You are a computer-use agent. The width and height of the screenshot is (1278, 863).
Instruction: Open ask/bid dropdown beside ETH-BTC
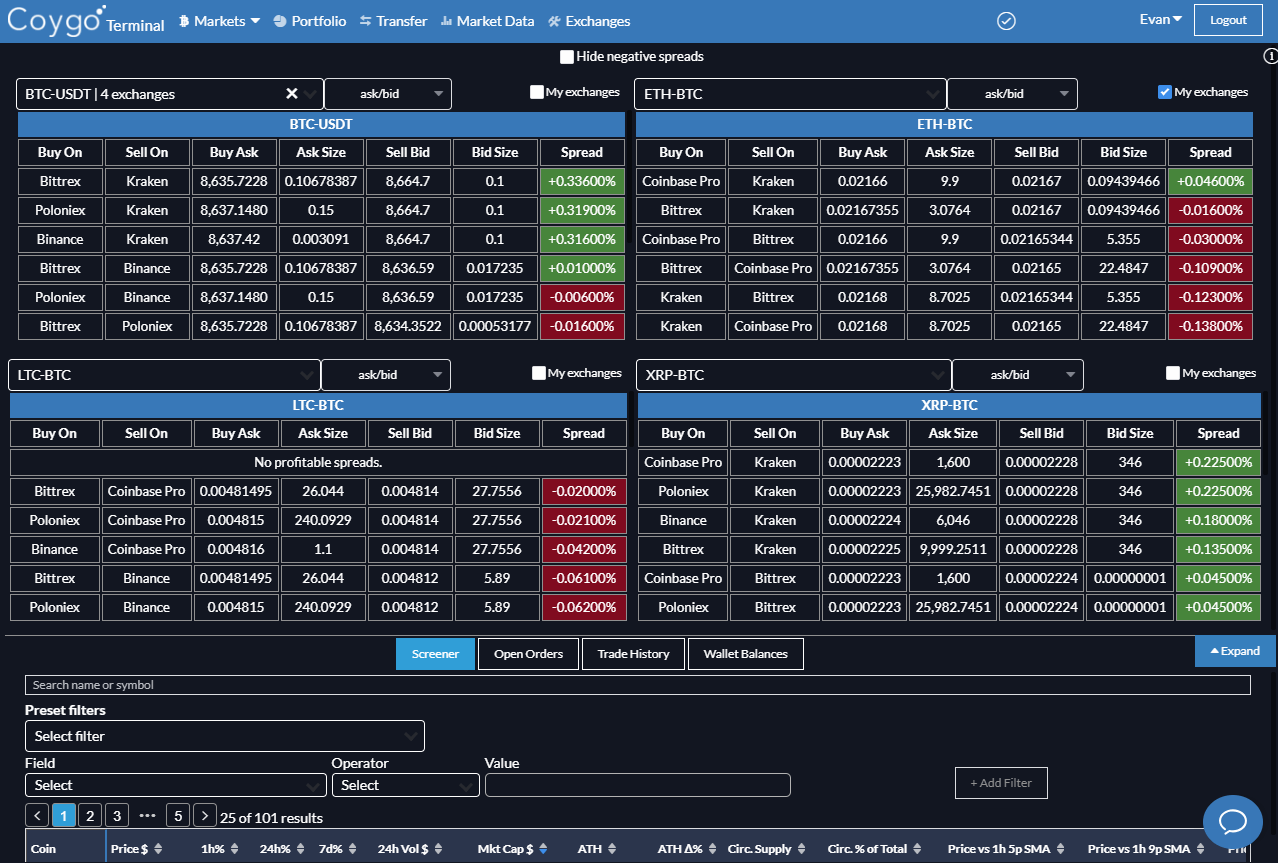click(x=1012, y=94)
